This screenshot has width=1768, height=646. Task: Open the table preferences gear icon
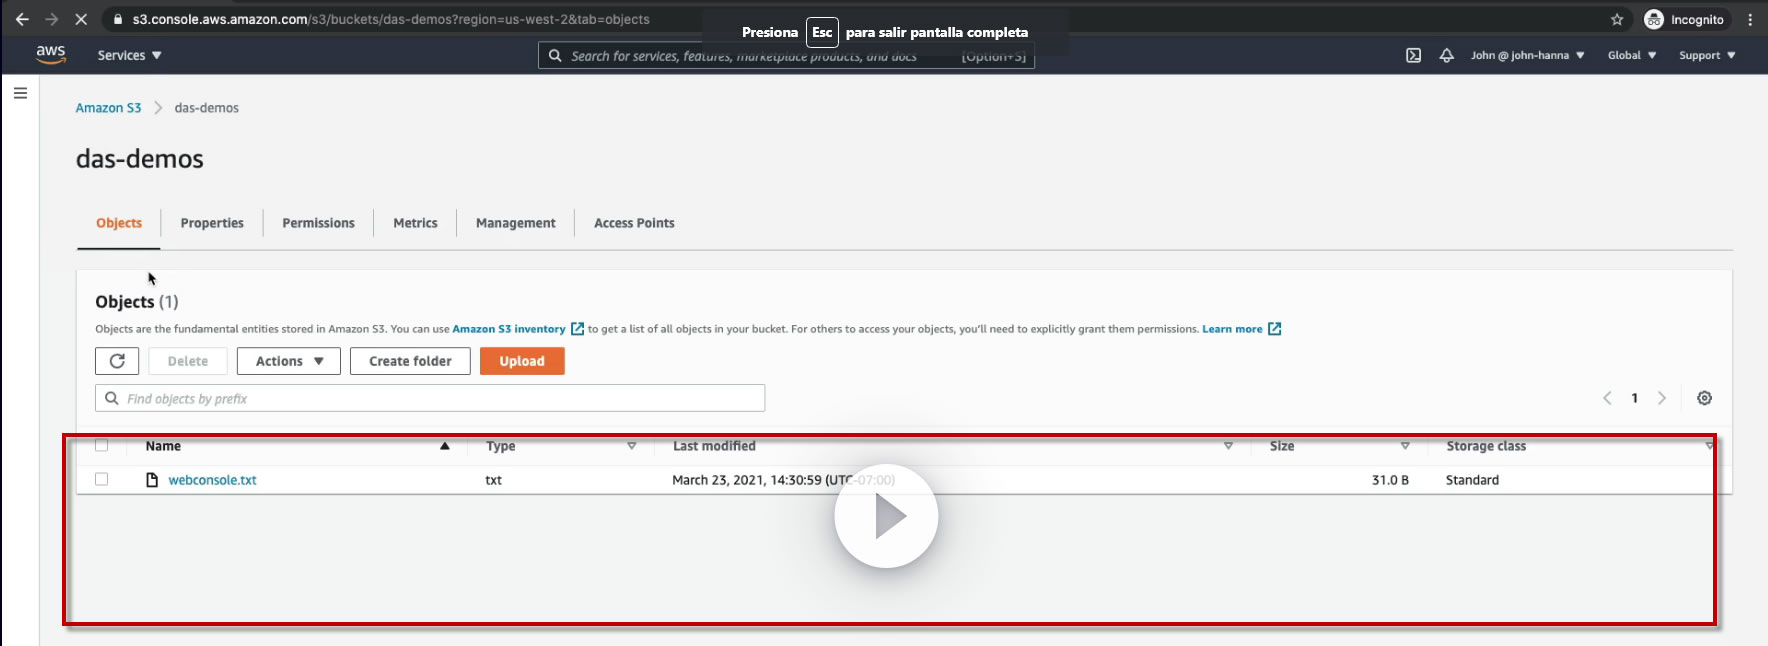tap(1705, 398)
